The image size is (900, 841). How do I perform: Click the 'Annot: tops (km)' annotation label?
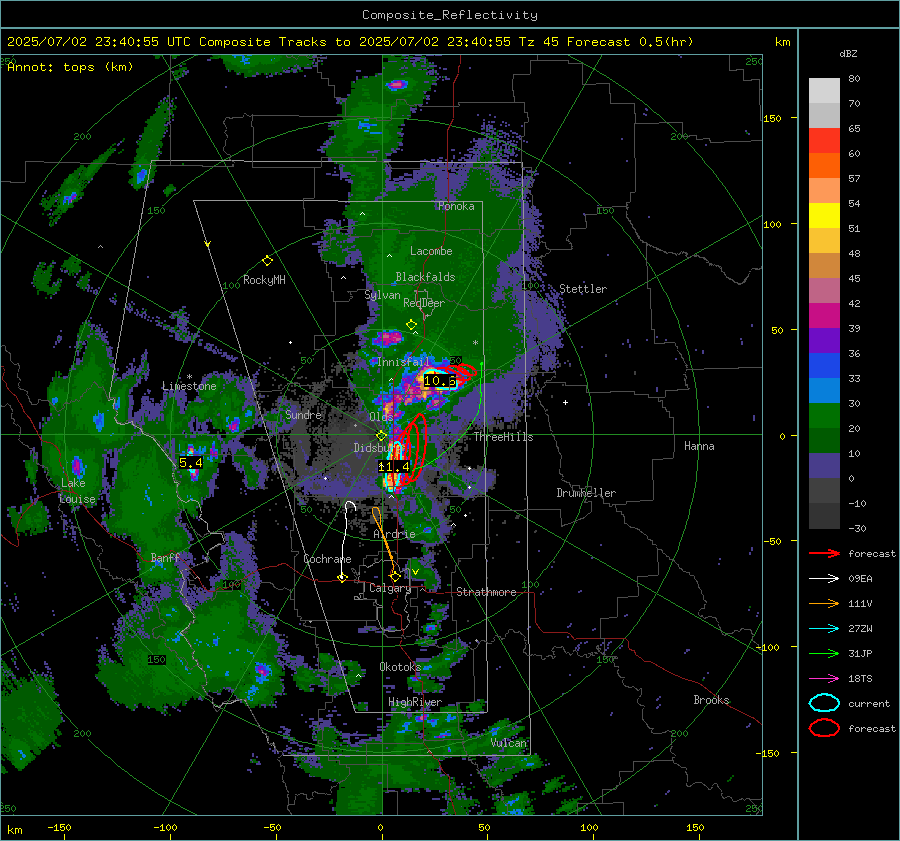click(x=70, y=67)
